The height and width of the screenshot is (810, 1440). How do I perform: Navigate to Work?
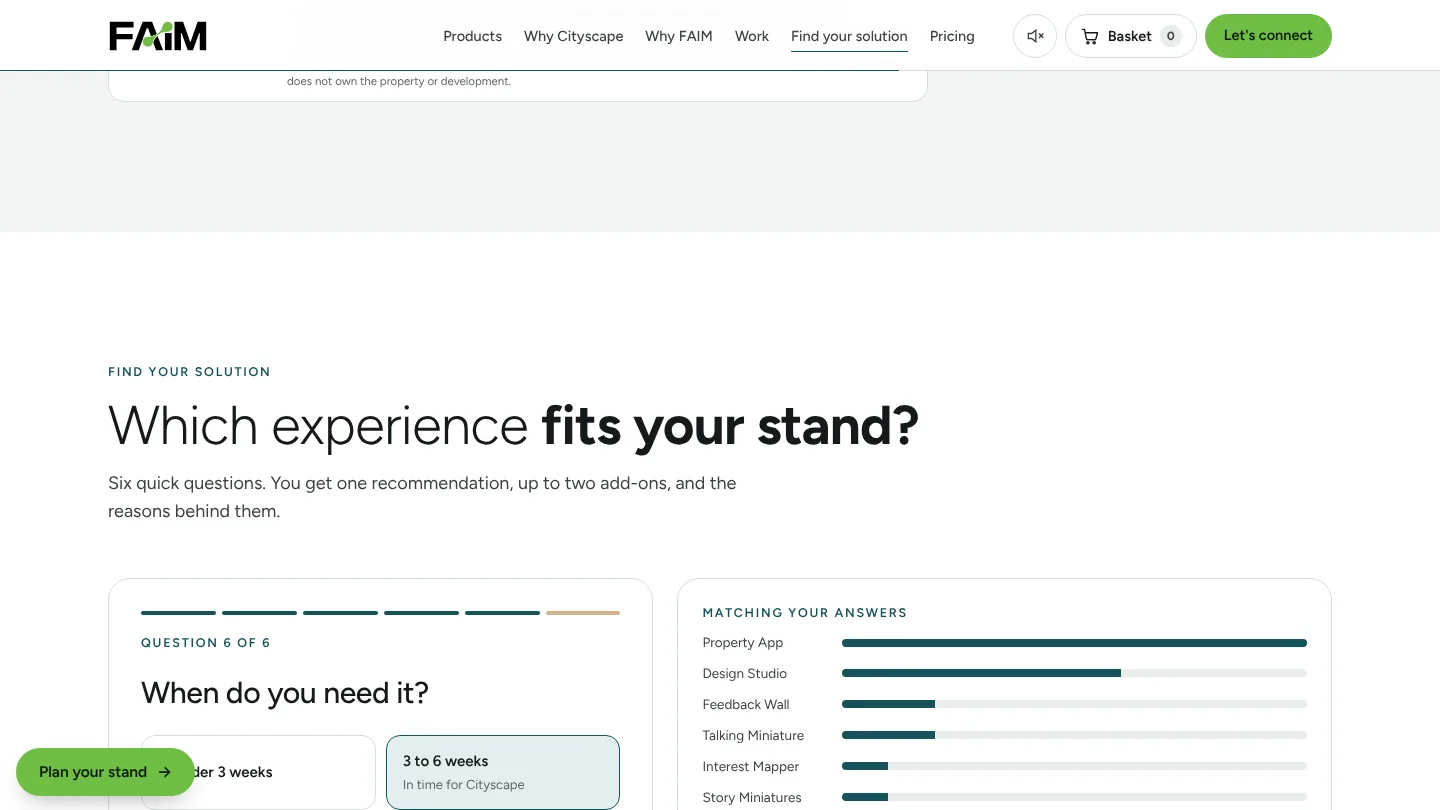(752, 36)
